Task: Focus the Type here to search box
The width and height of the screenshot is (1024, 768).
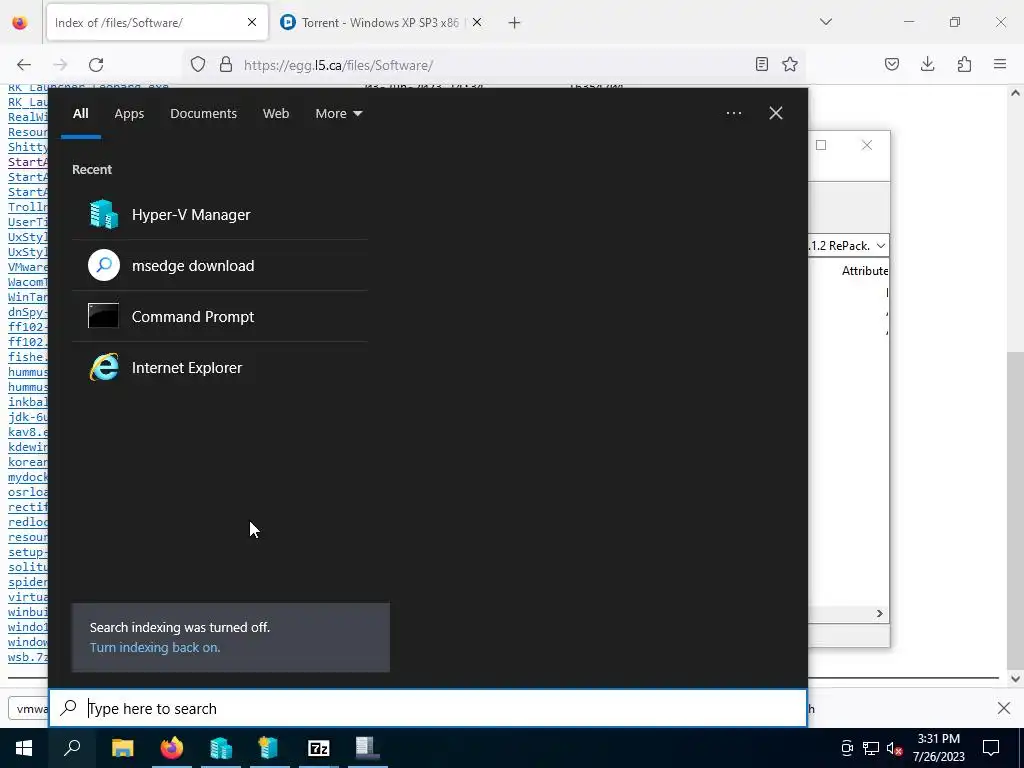Action: tap(428, 709)
